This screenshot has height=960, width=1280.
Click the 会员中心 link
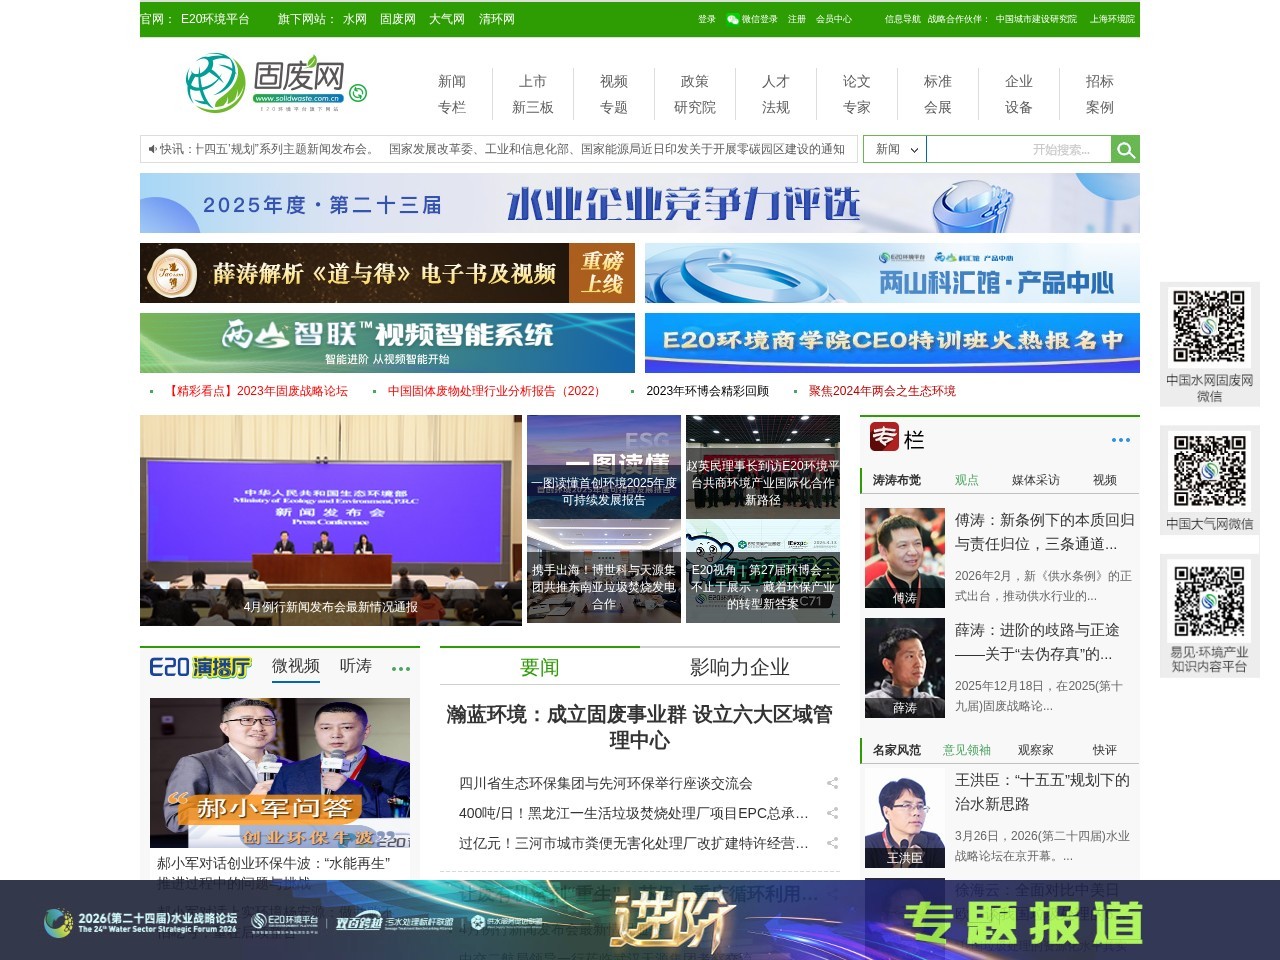834,19
